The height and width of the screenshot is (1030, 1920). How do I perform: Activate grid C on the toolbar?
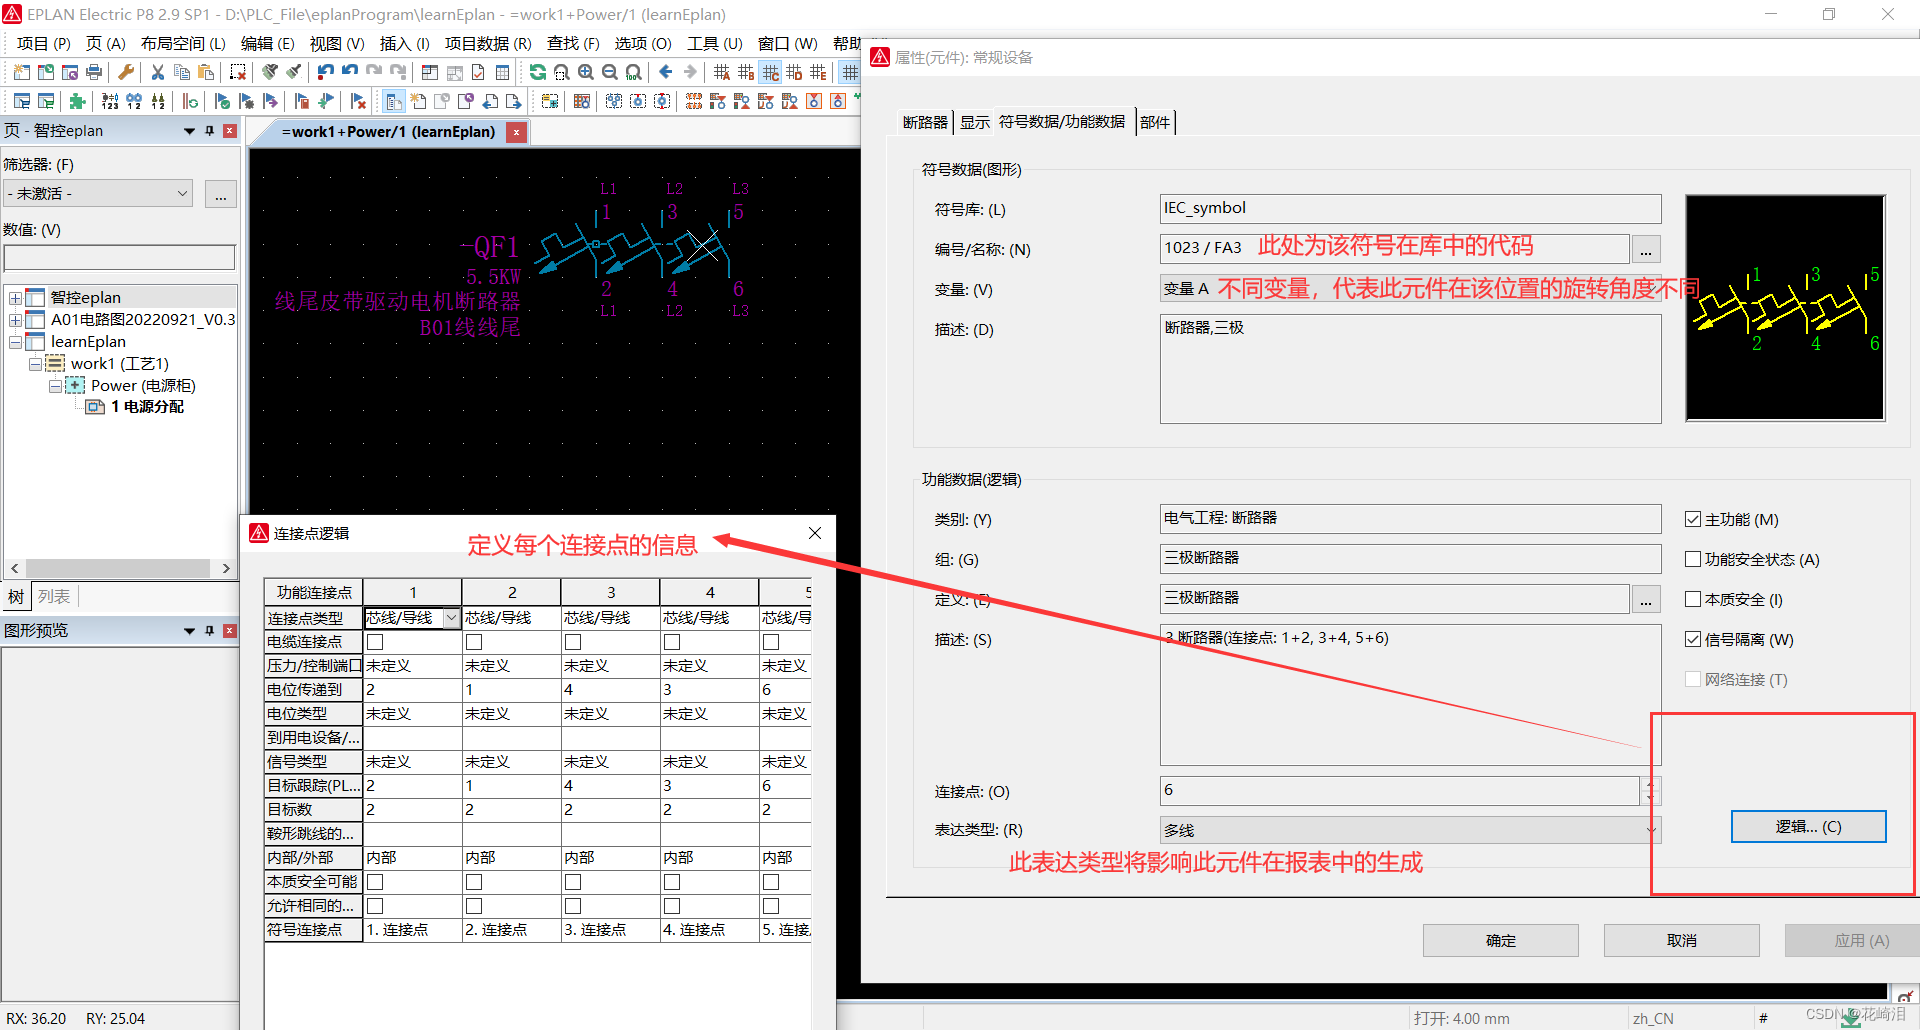point(770,71)
